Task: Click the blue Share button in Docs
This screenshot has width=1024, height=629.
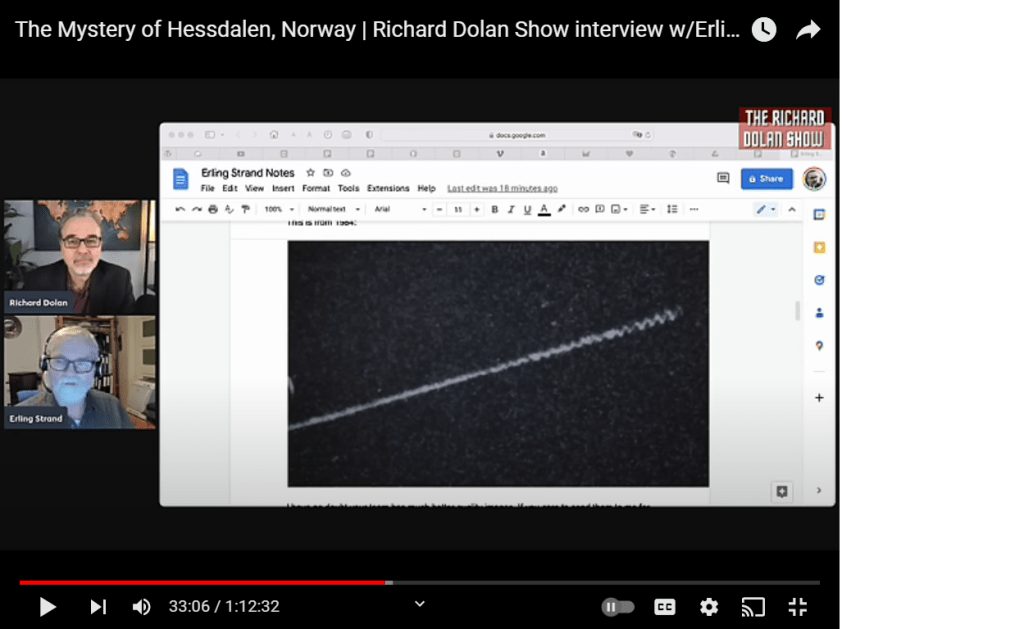Action: point(766,179)
